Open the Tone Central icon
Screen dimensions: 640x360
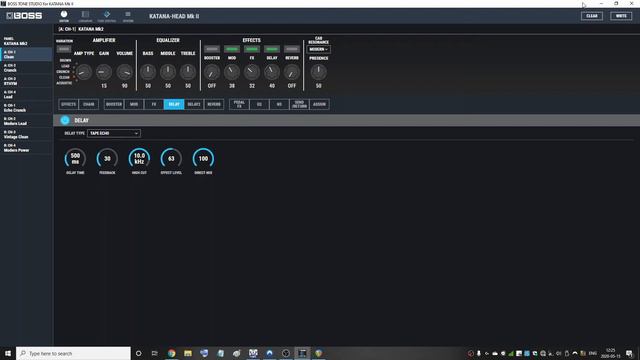[x=107, y=16]
